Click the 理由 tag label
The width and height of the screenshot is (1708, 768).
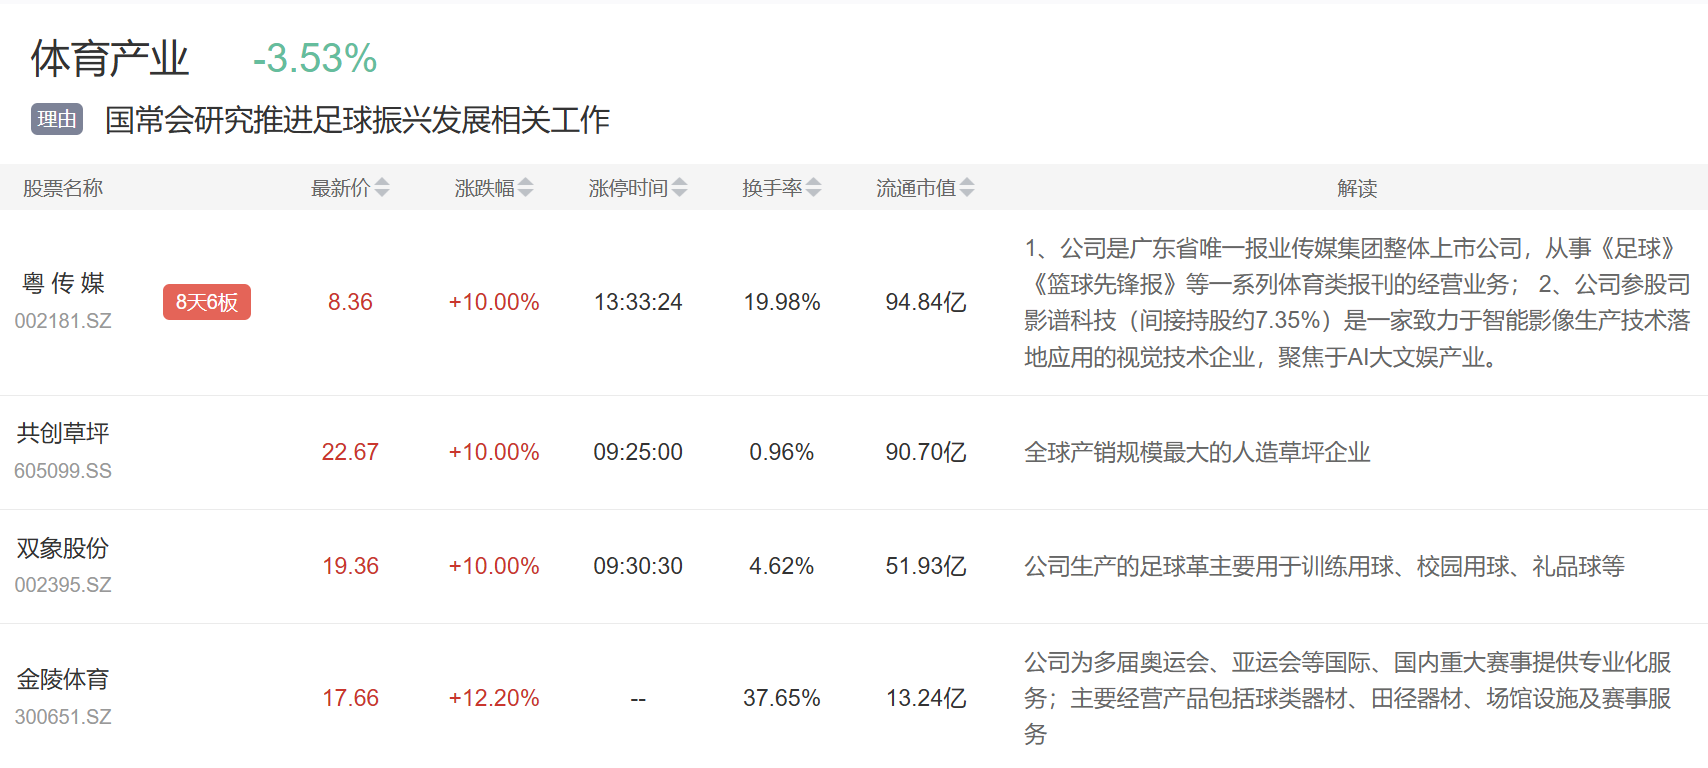click(57, 120)
